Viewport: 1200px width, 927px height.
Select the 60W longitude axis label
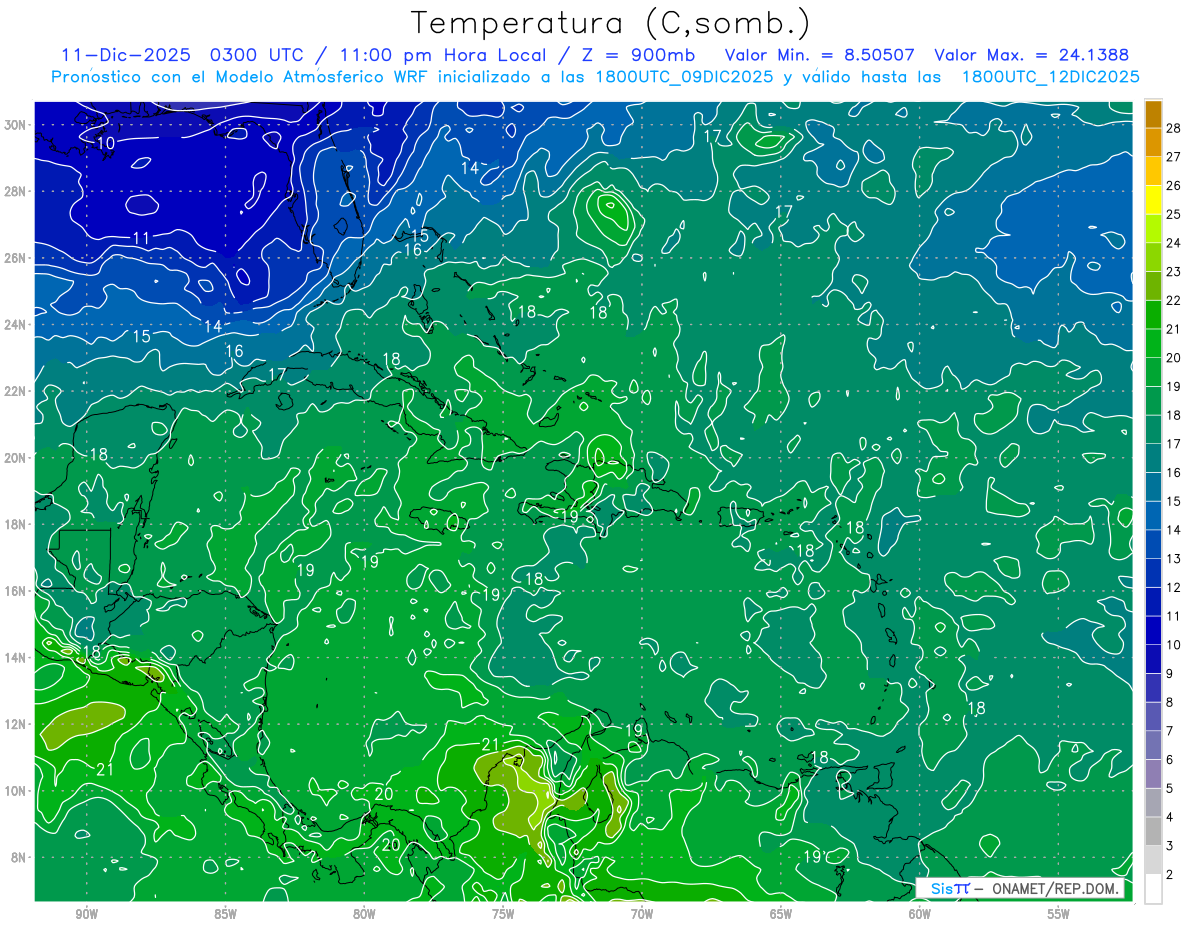click(920, 915)
